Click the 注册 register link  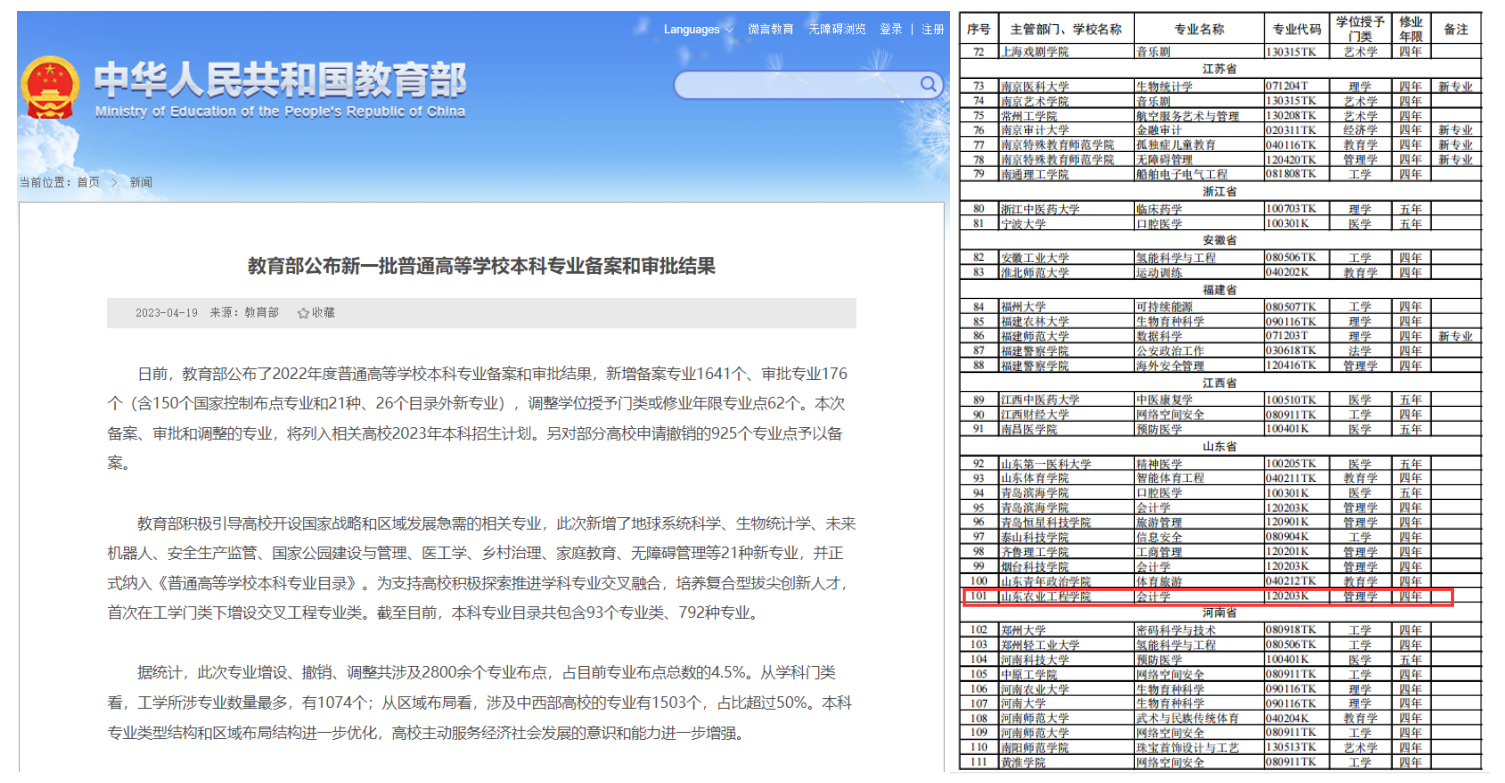click(x=932, y=30)
